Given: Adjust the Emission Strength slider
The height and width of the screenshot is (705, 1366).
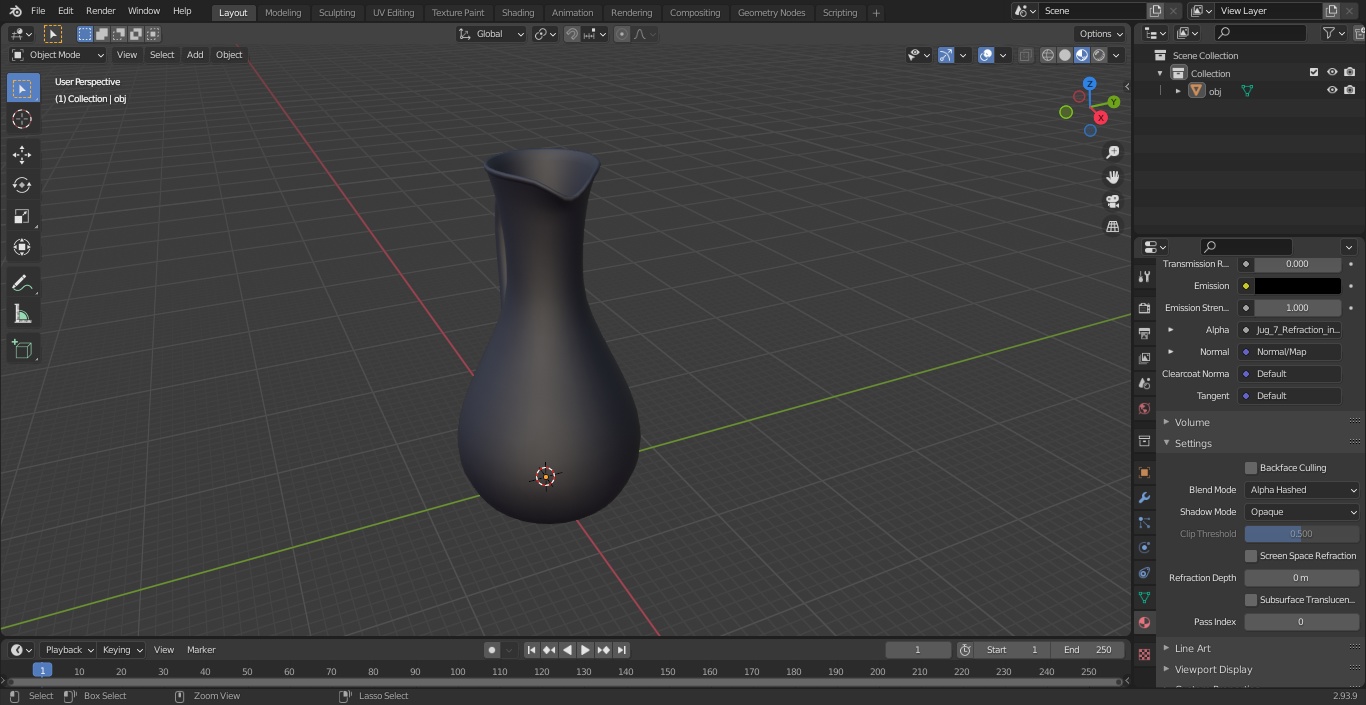Looking at the screenshot, I should click(1298, 308).
